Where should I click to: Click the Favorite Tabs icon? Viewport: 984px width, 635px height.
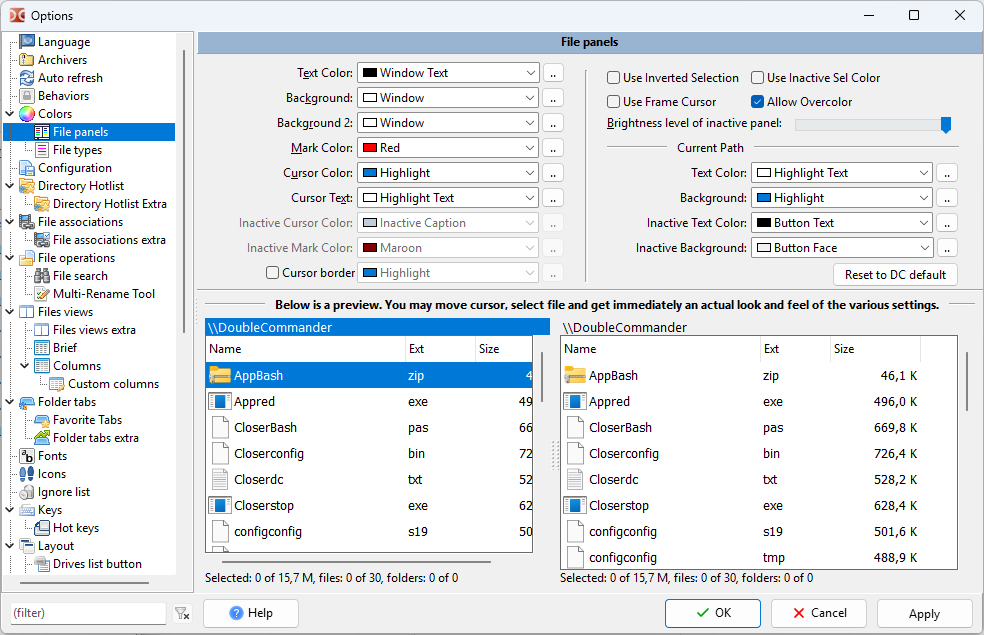coord(42,420)
